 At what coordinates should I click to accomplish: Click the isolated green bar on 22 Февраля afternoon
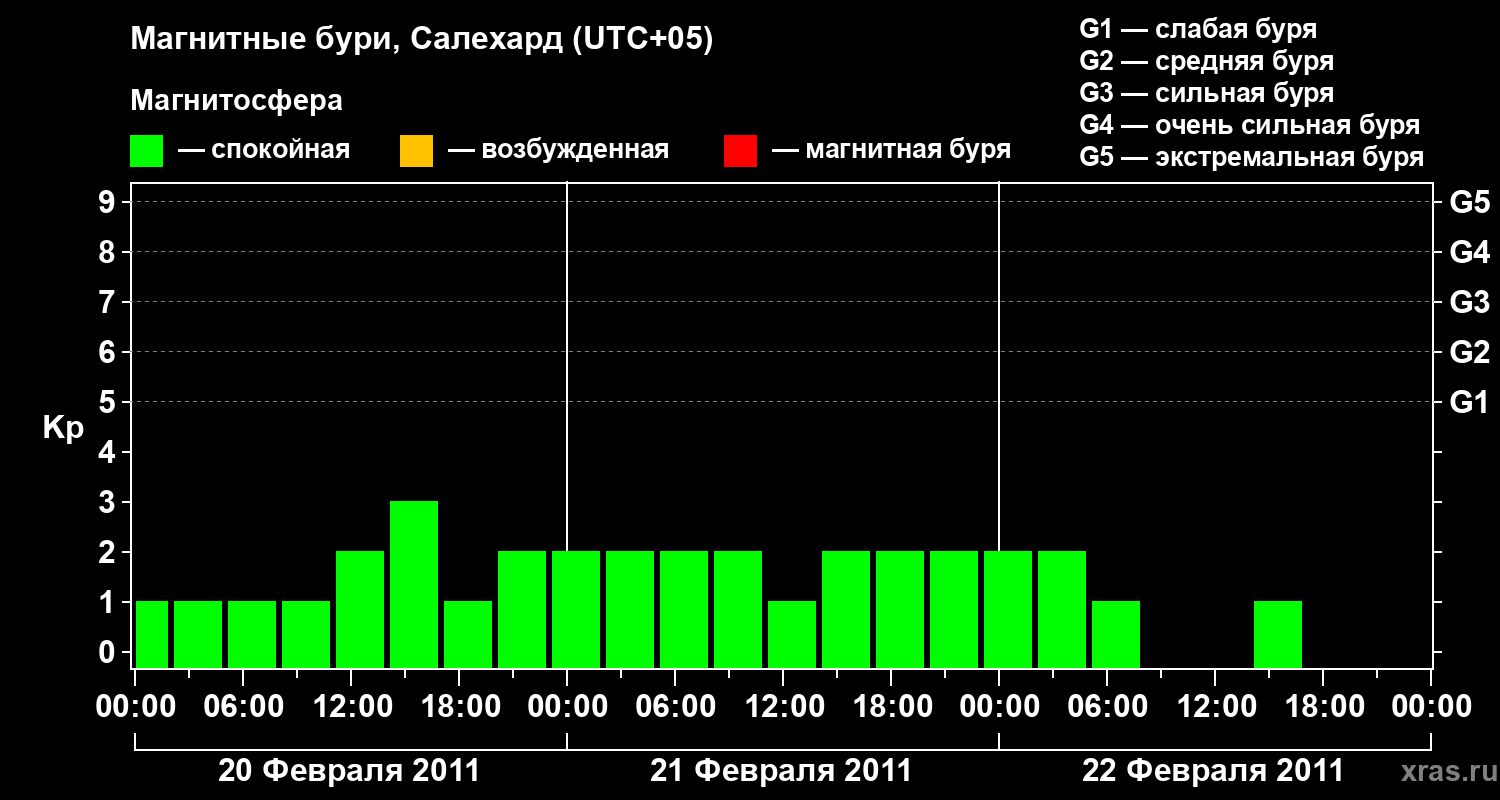(x=1278, y=634)
